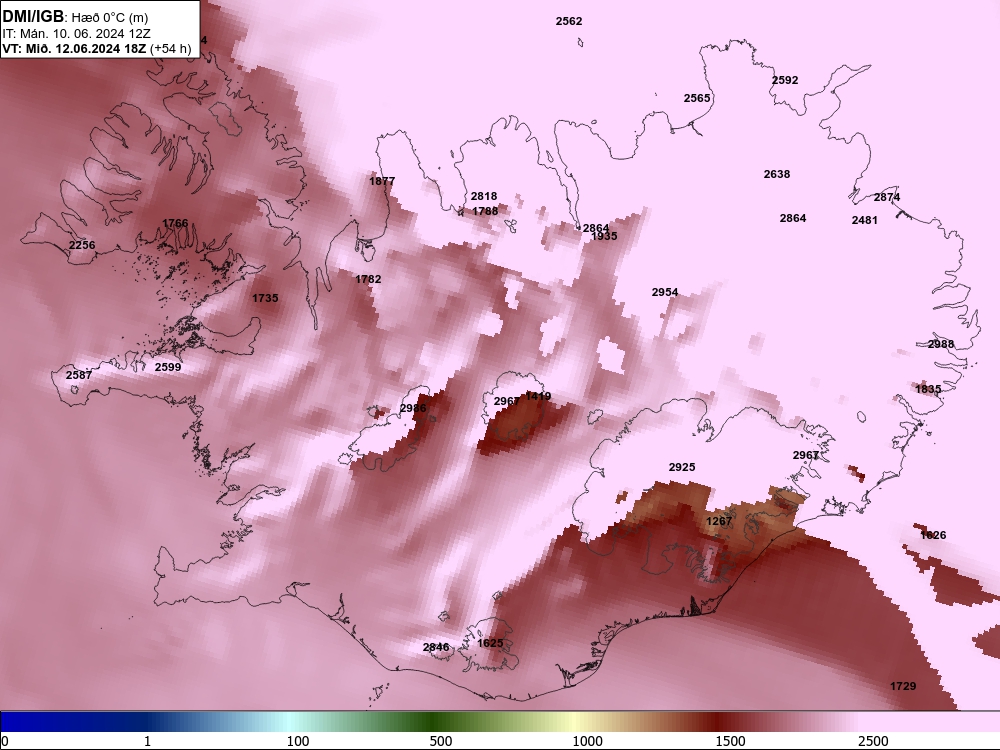Click the 1626 height value
The height and width of the screenshot is (750, 1000).
coord(933,535)
